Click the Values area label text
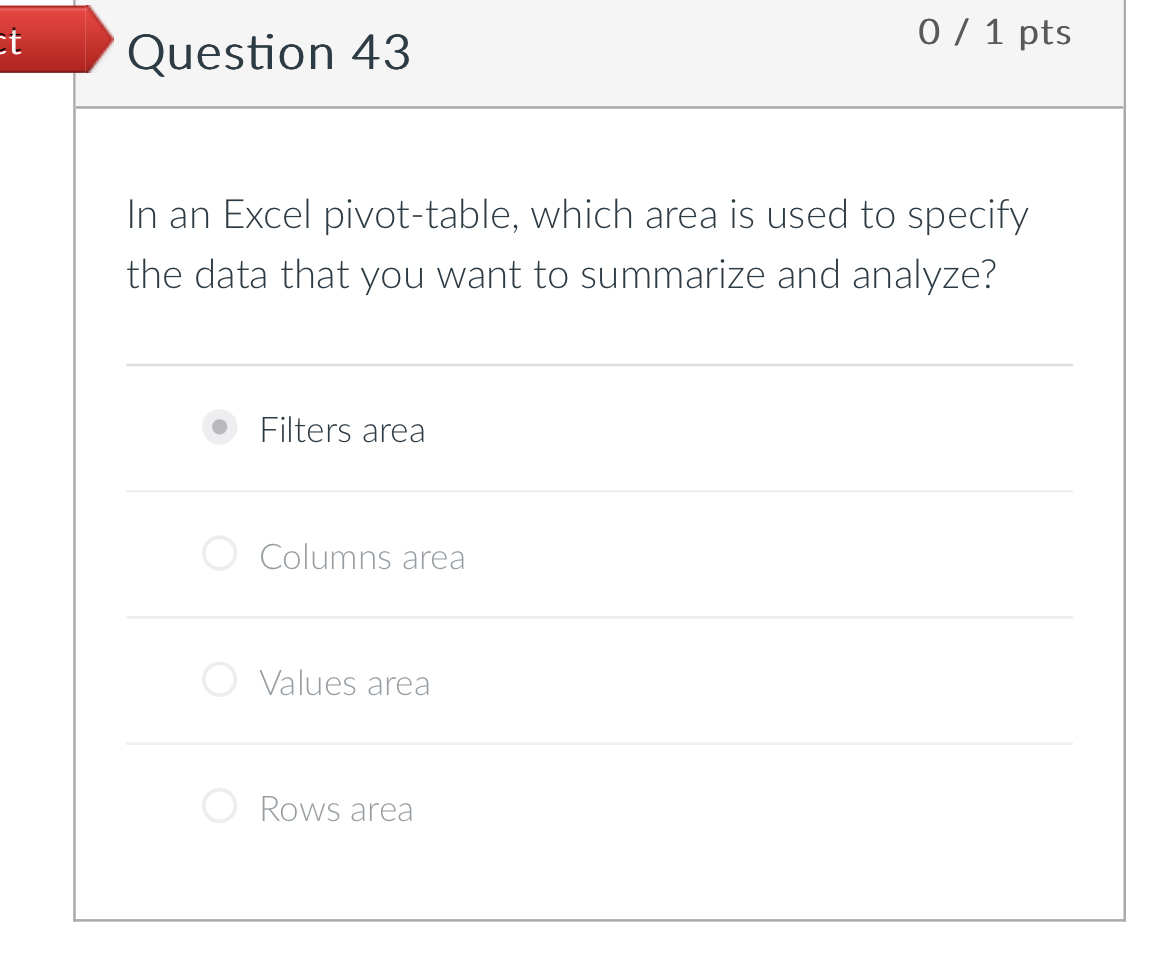Screen dimensions: 1172x975 [x=345, y=682]
